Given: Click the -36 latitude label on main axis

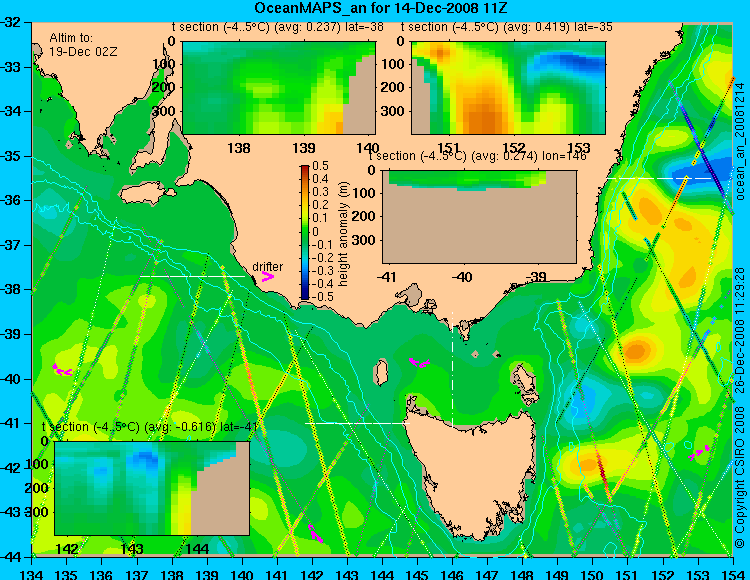Looking at the screenshot, I should tap(11, 200).
